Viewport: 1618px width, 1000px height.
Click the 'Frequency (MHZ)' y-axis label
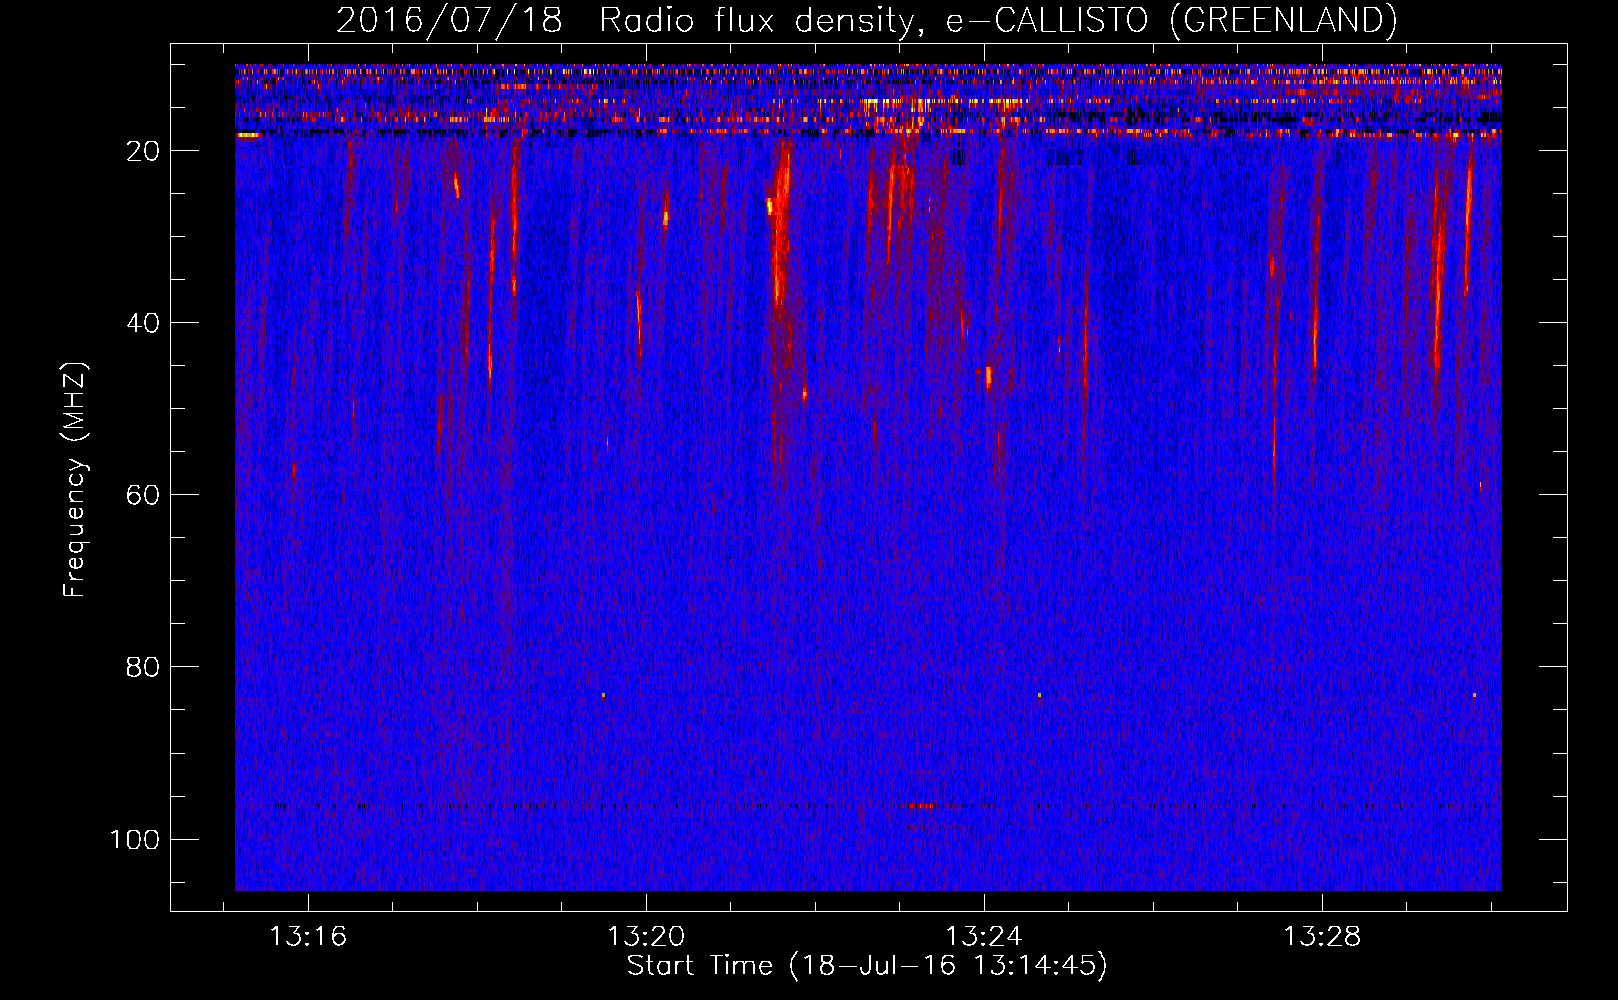(76, 480)
